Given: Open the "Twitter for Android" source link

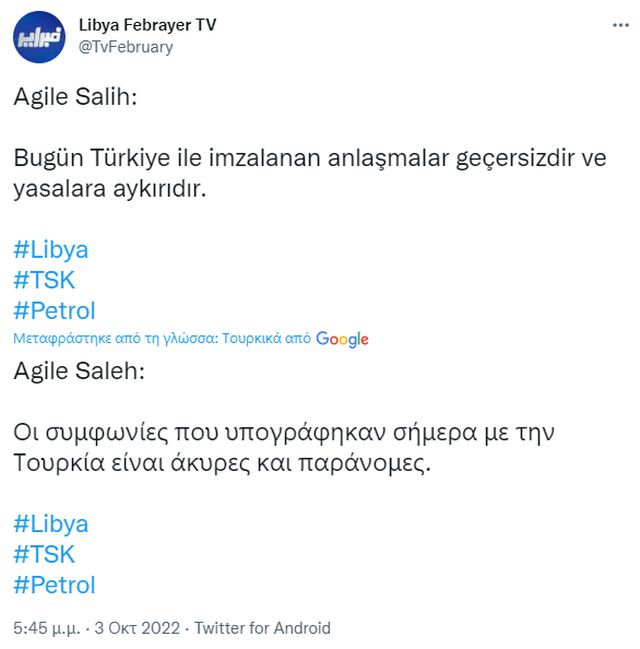Looking at the screenshot, I should (262, 628).
